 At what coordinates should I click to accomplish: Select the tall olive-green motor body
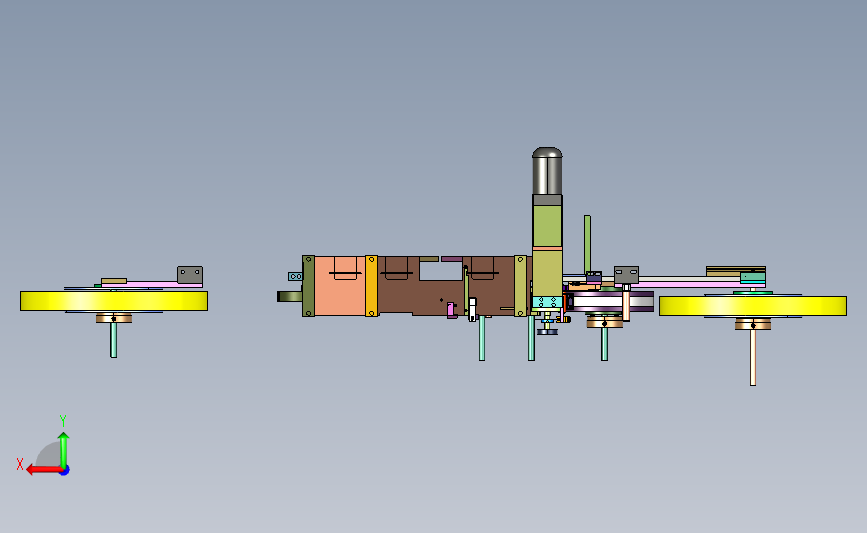(547, 226)
